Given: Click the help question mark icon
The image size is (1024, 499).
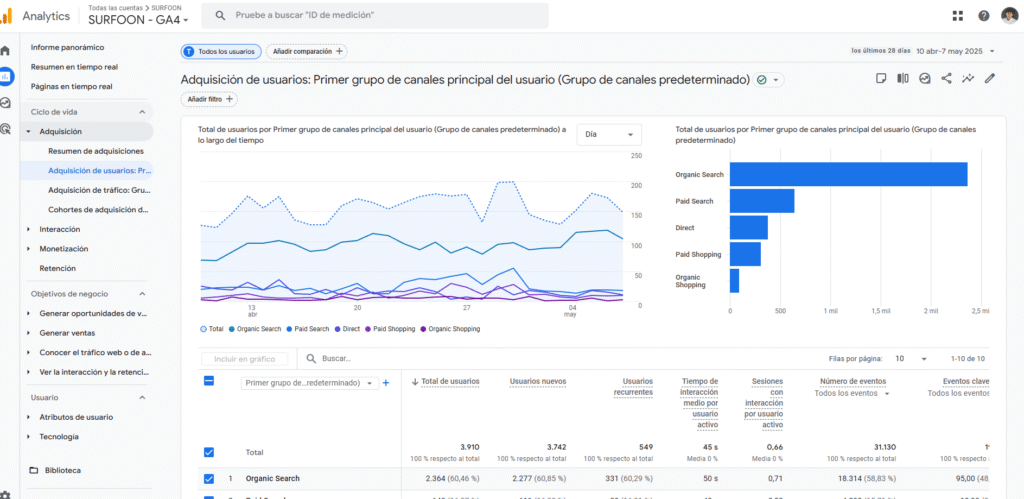Looking at the screenshot, I should (x=984, y=16).
